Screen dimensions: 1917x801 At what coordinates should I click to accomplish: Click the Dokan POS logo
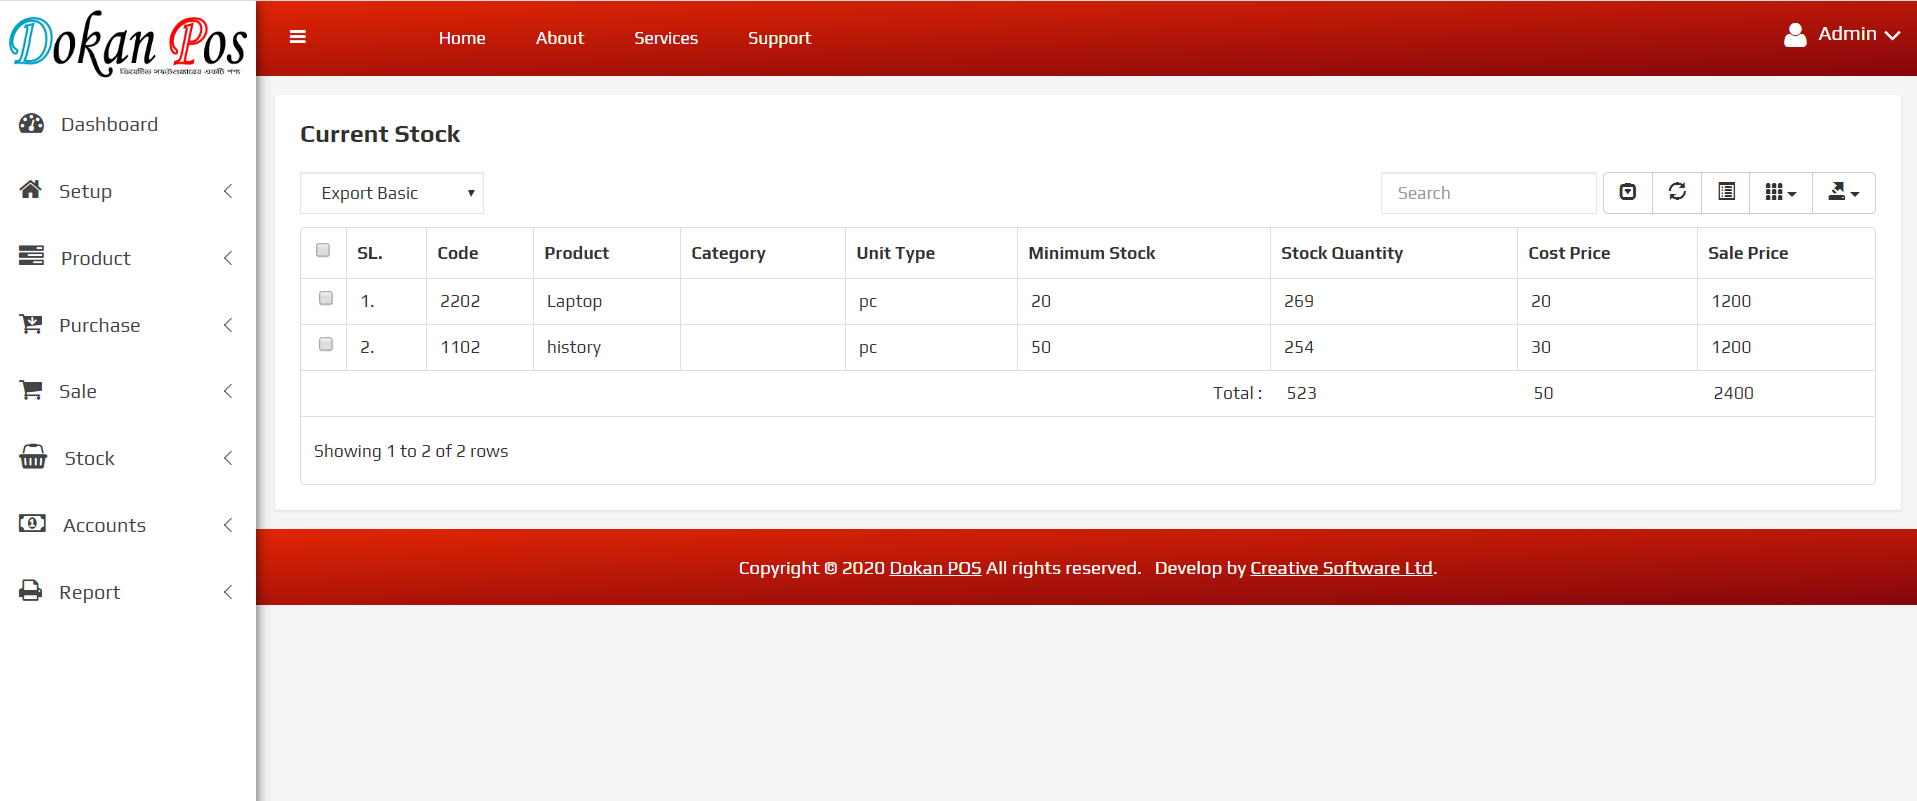click(127, 44)
